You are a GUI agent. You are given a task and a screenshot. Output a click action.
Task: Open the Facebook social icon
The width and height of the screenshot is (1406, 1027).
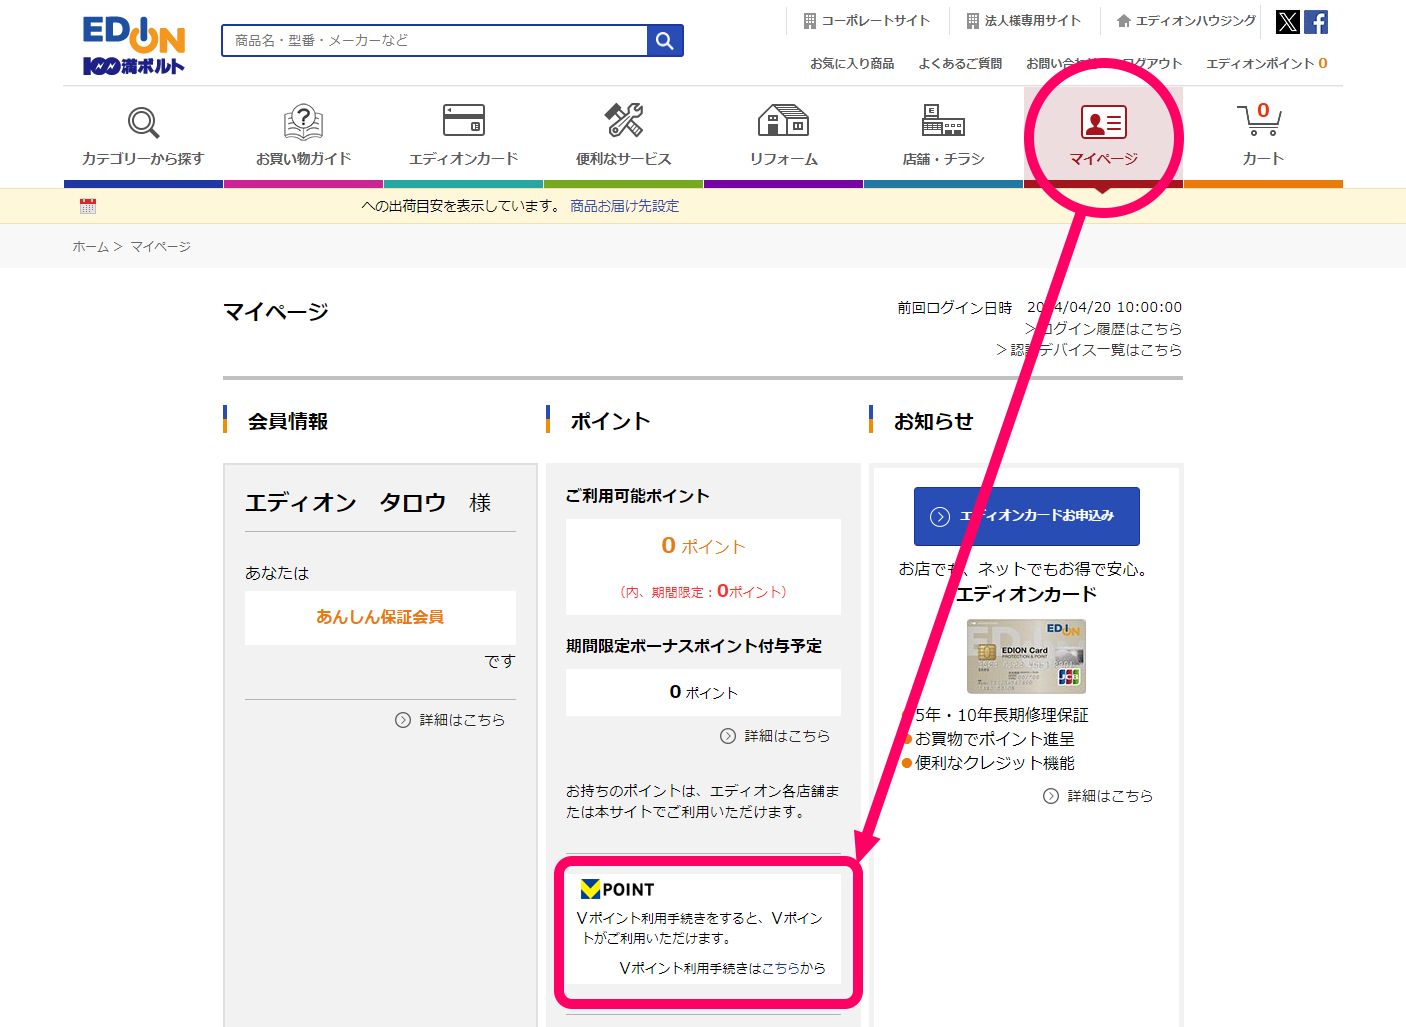(x=1316, y=22)
